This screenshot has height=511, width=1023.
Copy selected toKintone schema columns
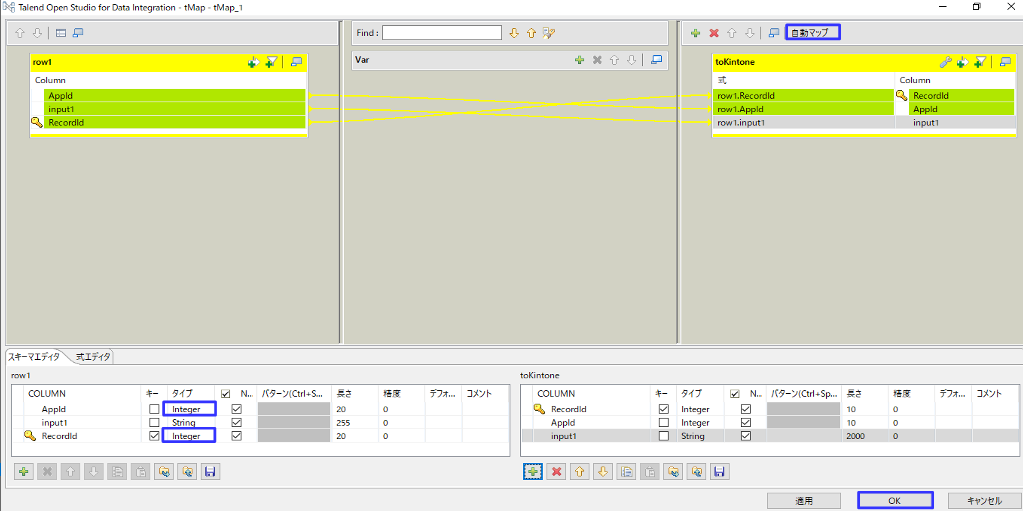pos(626,472)
